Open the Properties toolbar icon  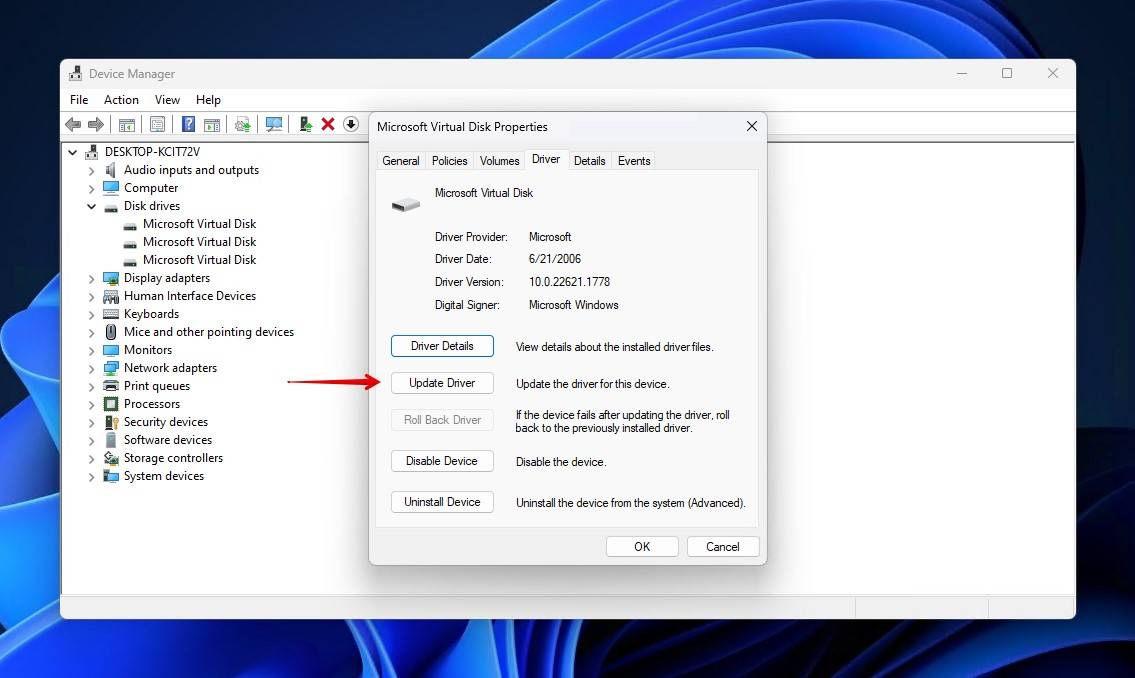click(x=157, y=124)
